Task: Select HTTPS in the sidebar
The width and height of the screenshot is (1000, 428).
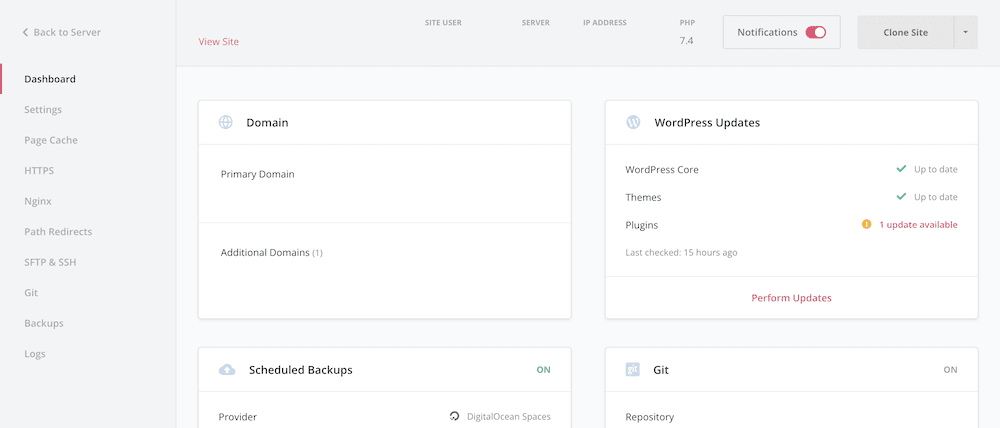Action: coord(39,171)
